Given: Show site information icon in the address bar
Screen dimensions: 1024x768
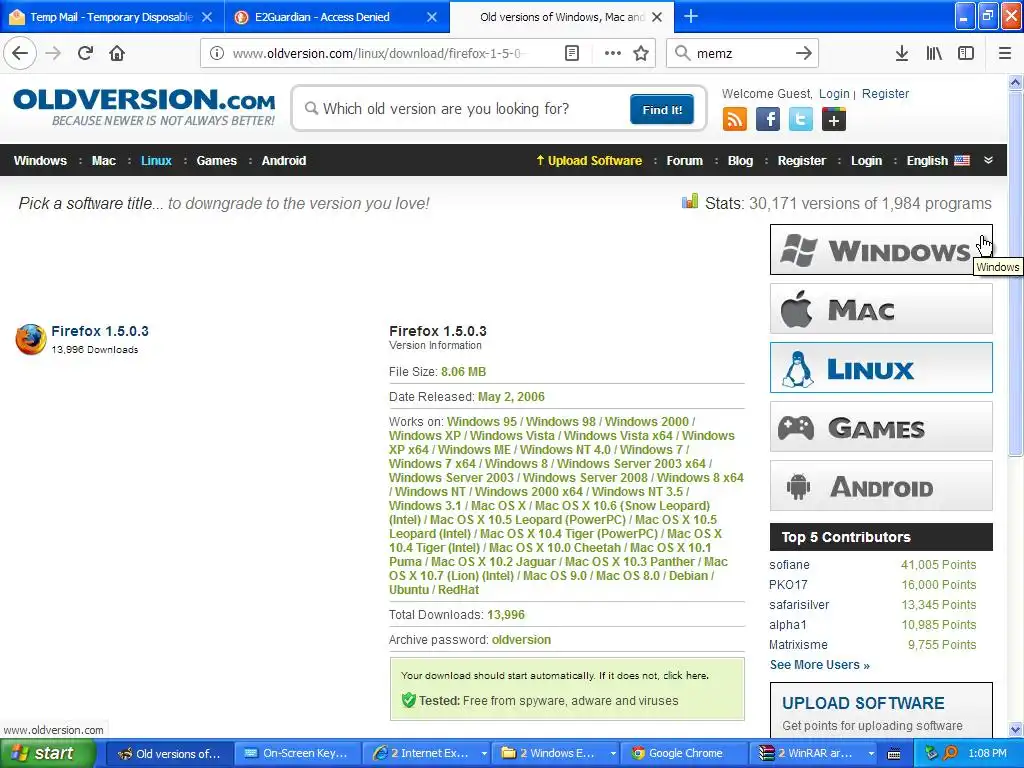Looking at the screenshot, I should (x=216, y=53).
